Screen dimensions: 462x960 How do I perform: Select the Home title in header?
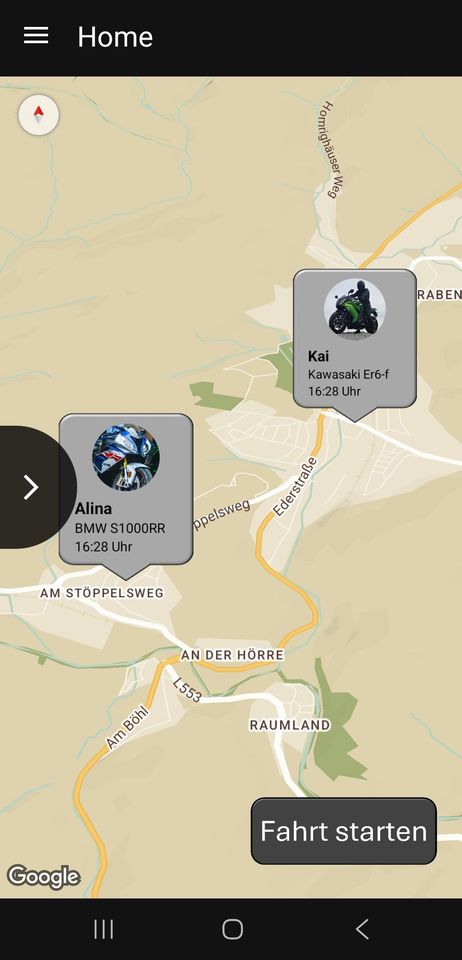point(115,37)
